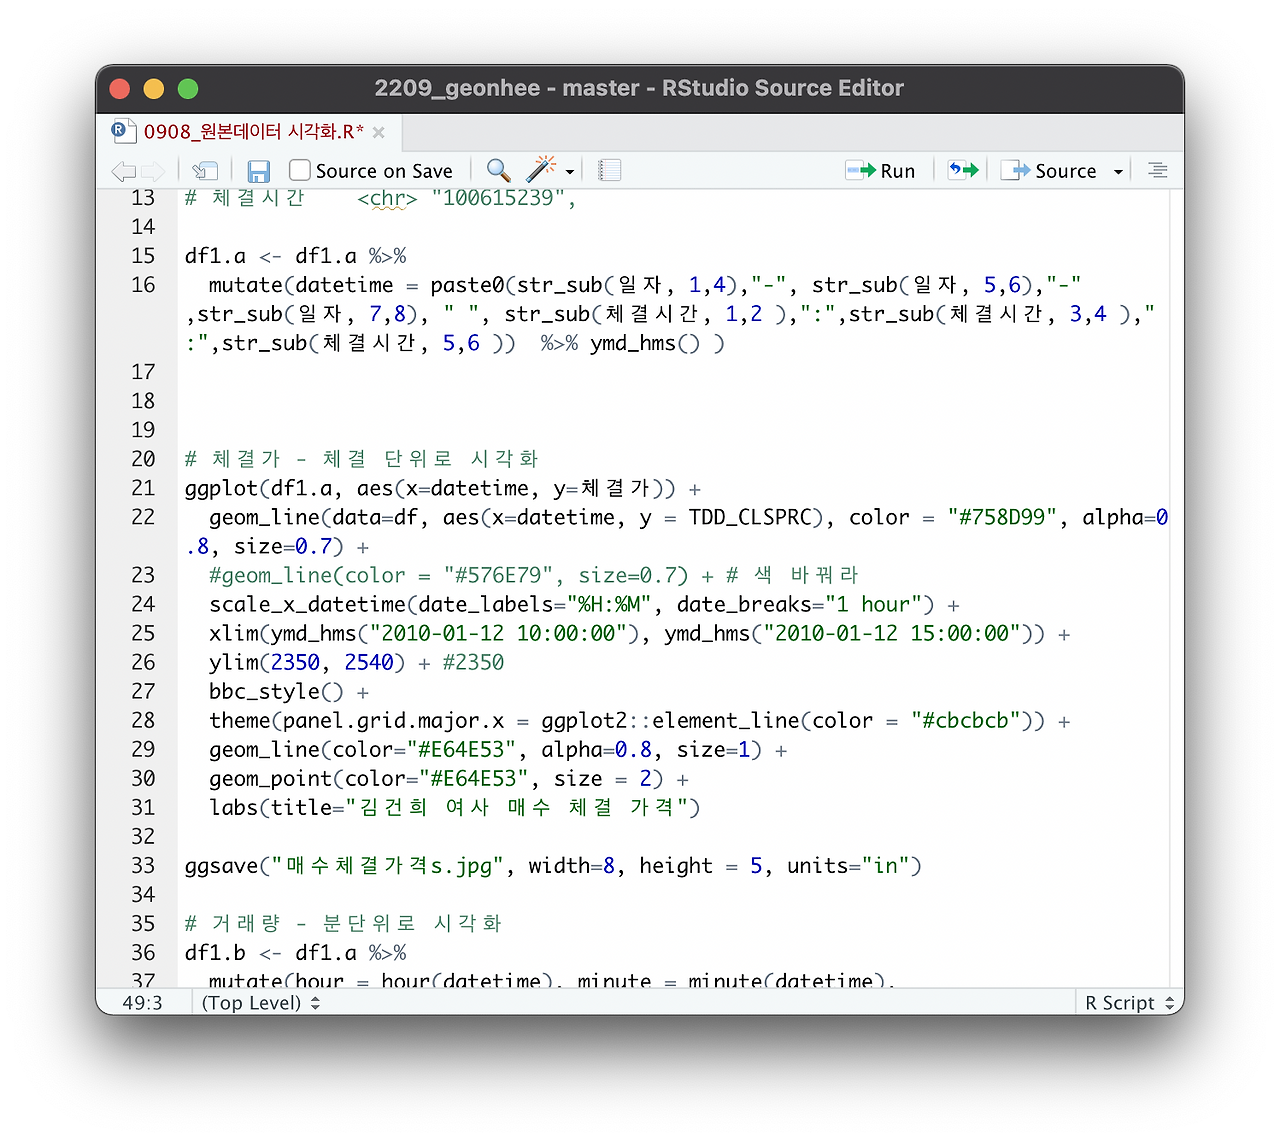
Task: Click cursor position indicator 49:3
Action: click(x=142, y=1003)
